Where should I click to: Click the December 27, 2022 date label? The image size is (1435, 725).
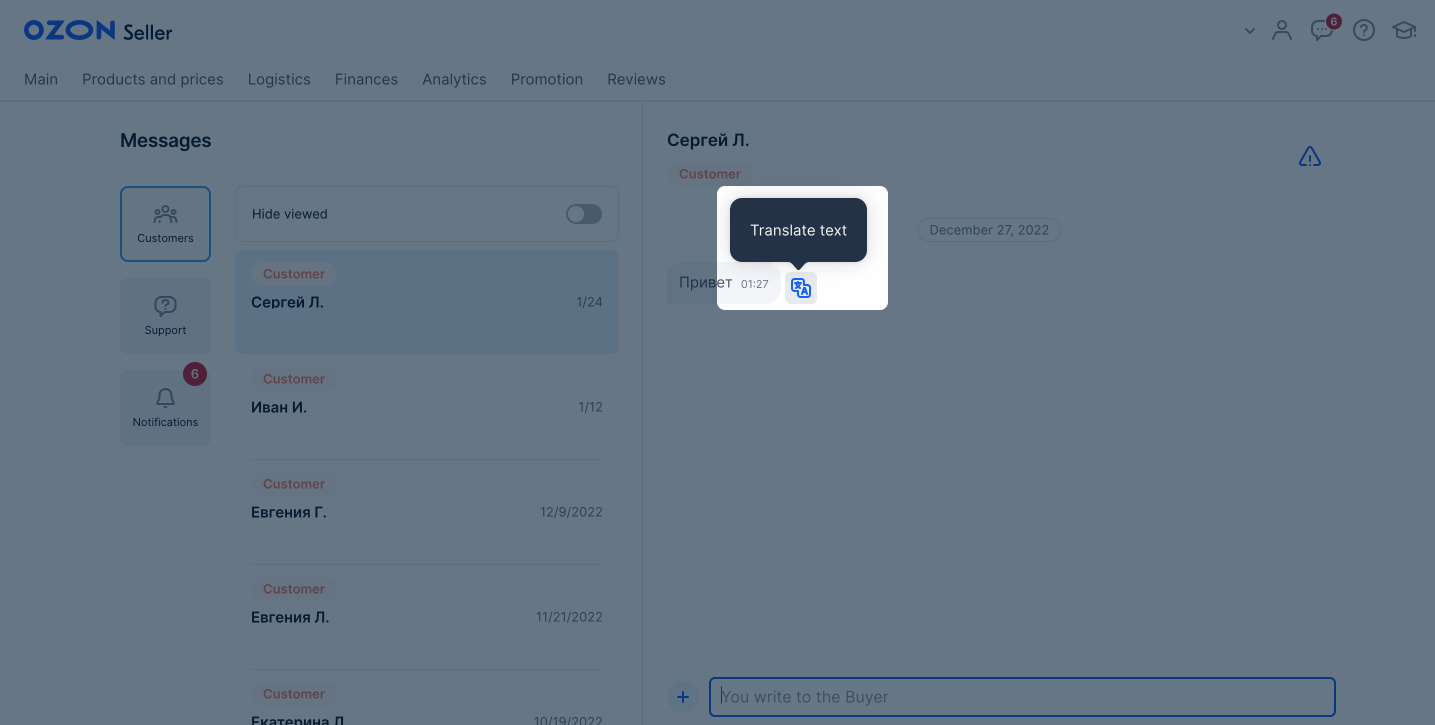[989, 230]
